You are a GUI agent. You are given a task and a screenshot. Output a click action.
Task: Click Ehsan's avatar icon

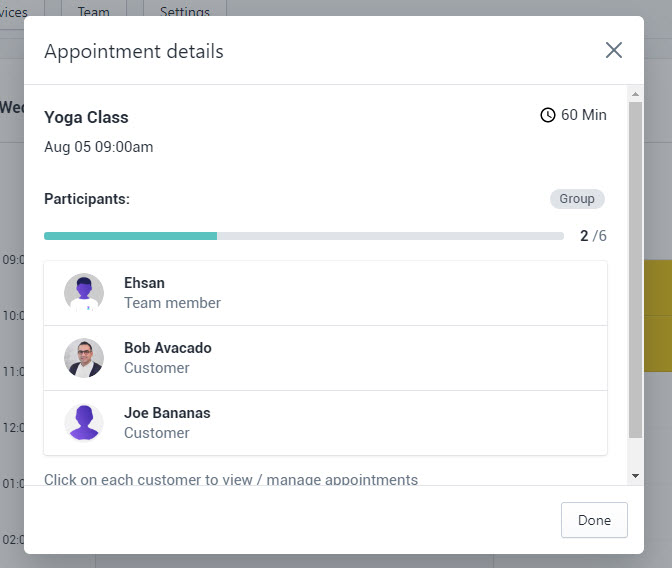(x=84, y=293)
